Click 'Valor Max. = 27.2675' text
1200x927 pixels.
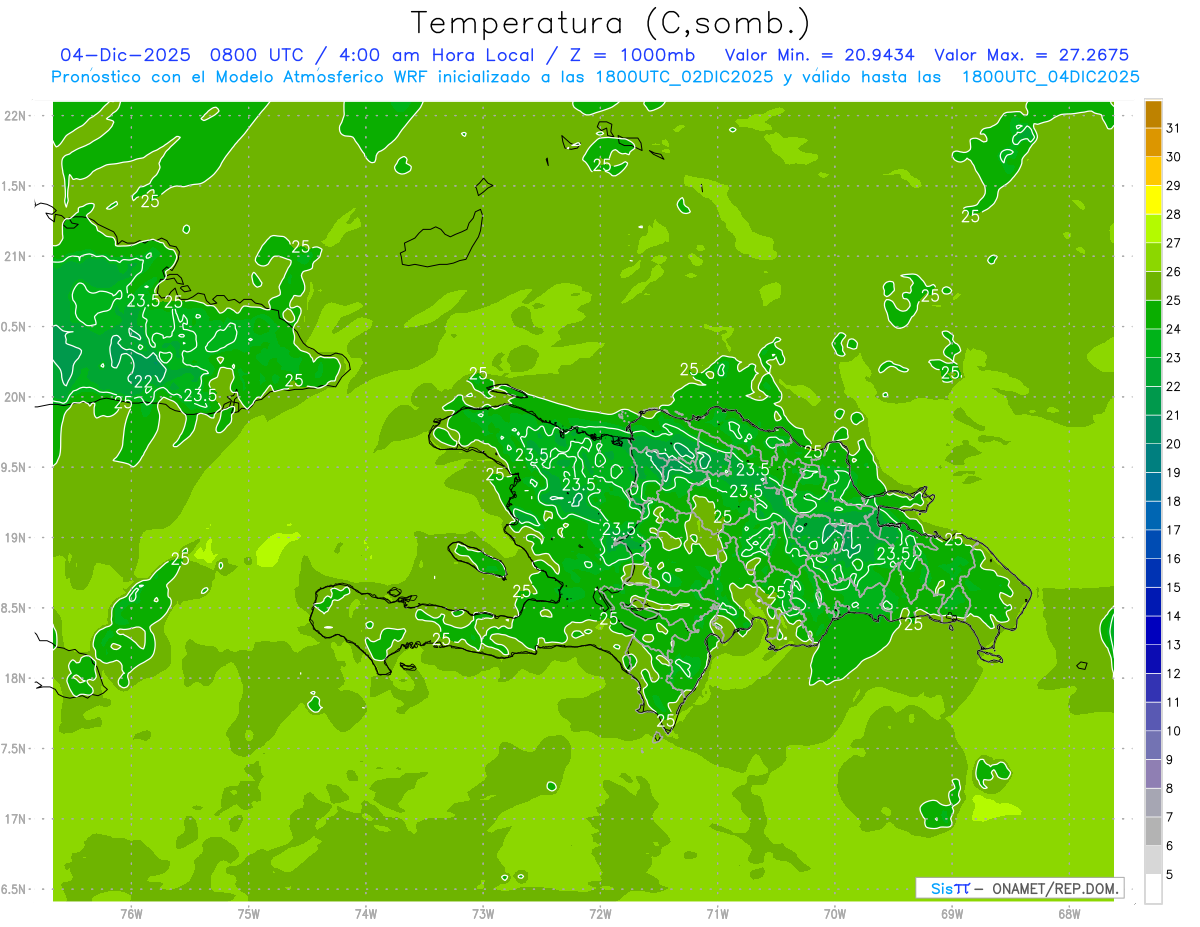click(x=1031, y=55)
